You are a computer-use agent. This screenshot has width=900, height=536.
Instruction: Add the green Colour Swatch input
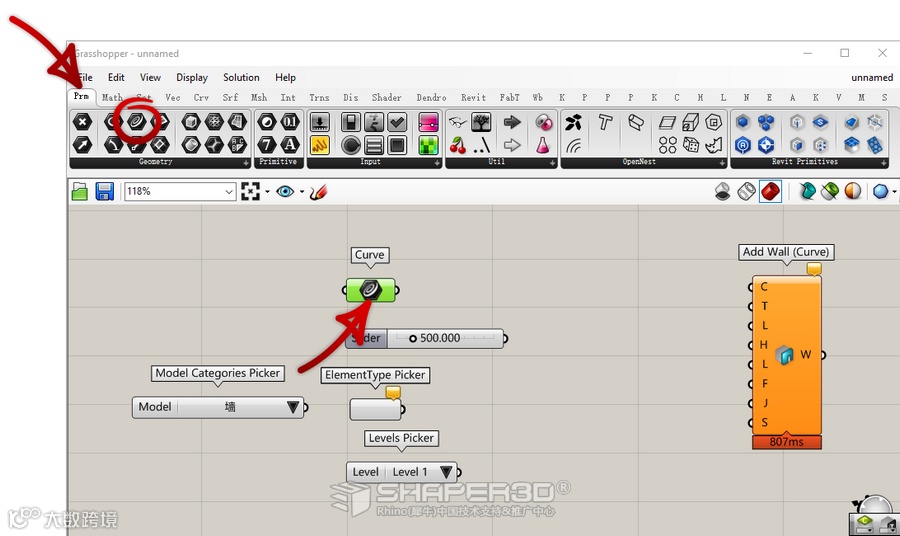[428, 145]
